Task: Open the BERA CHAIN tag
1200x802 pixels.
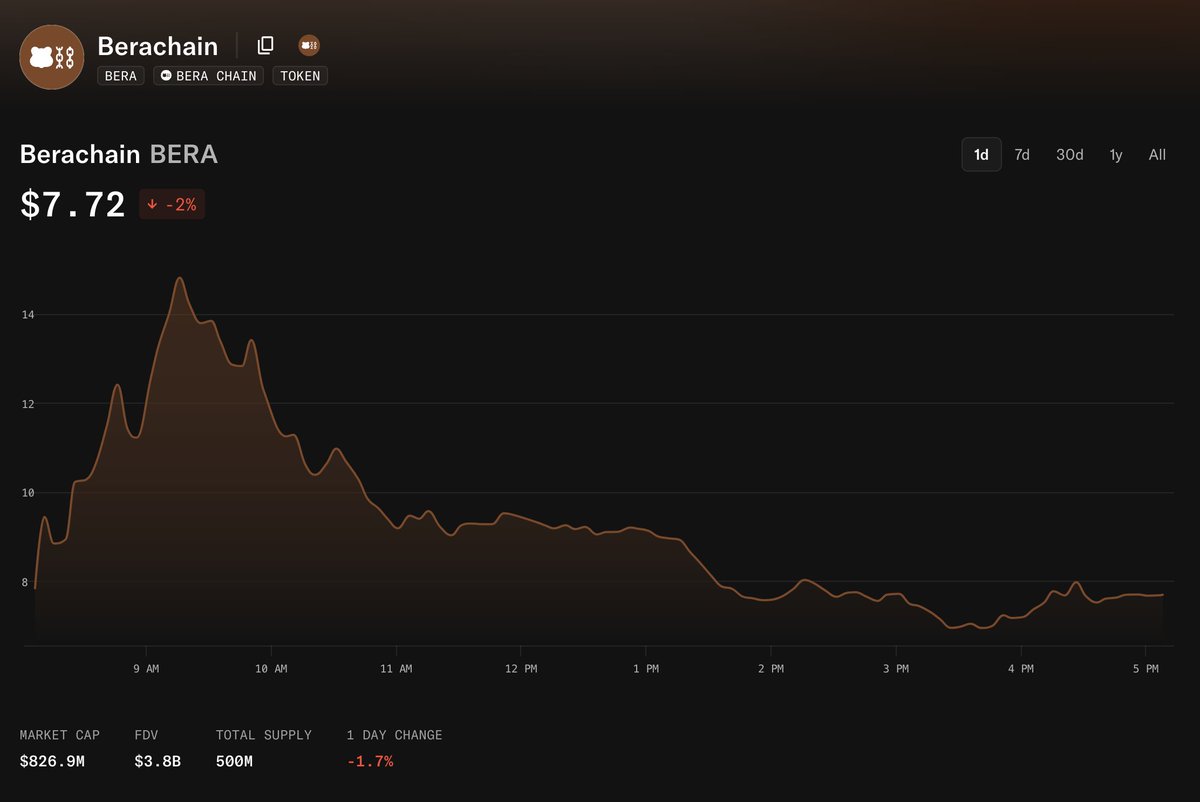Action: [x=209, y=76]
